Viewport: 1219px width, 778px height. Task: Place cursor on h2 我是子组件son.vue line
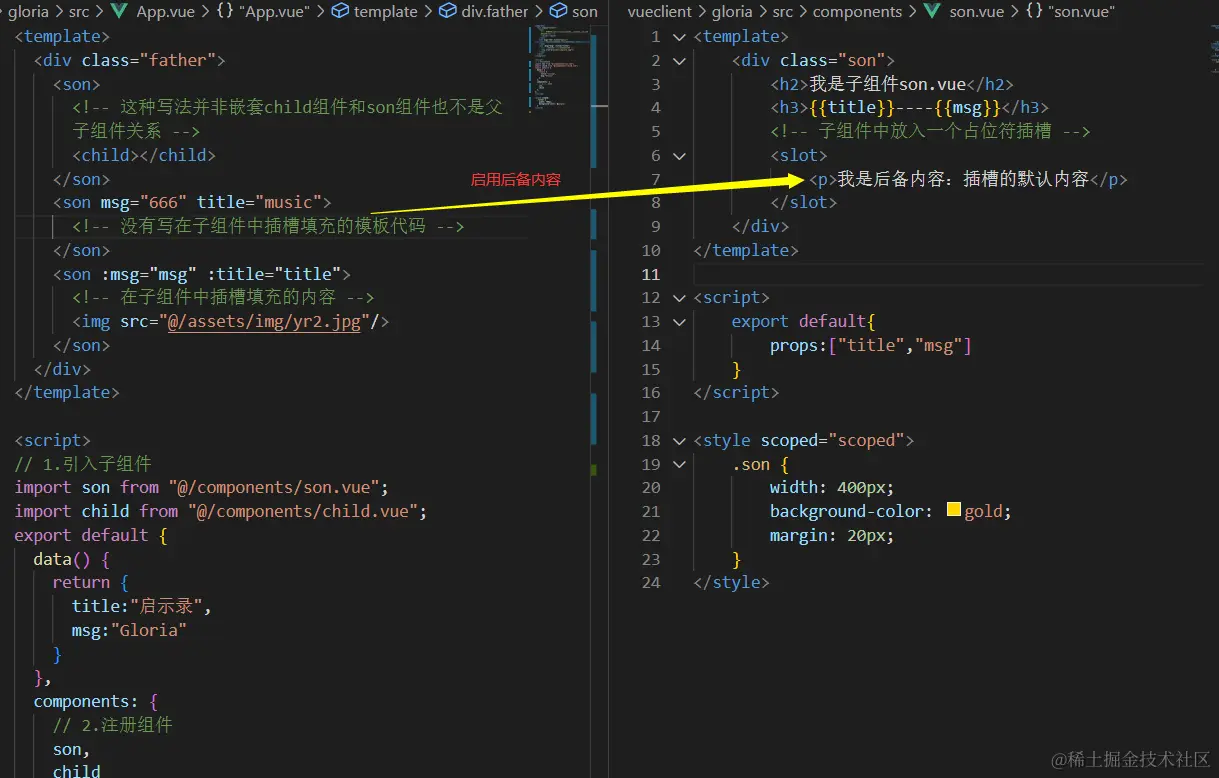[x=892, y=84]
